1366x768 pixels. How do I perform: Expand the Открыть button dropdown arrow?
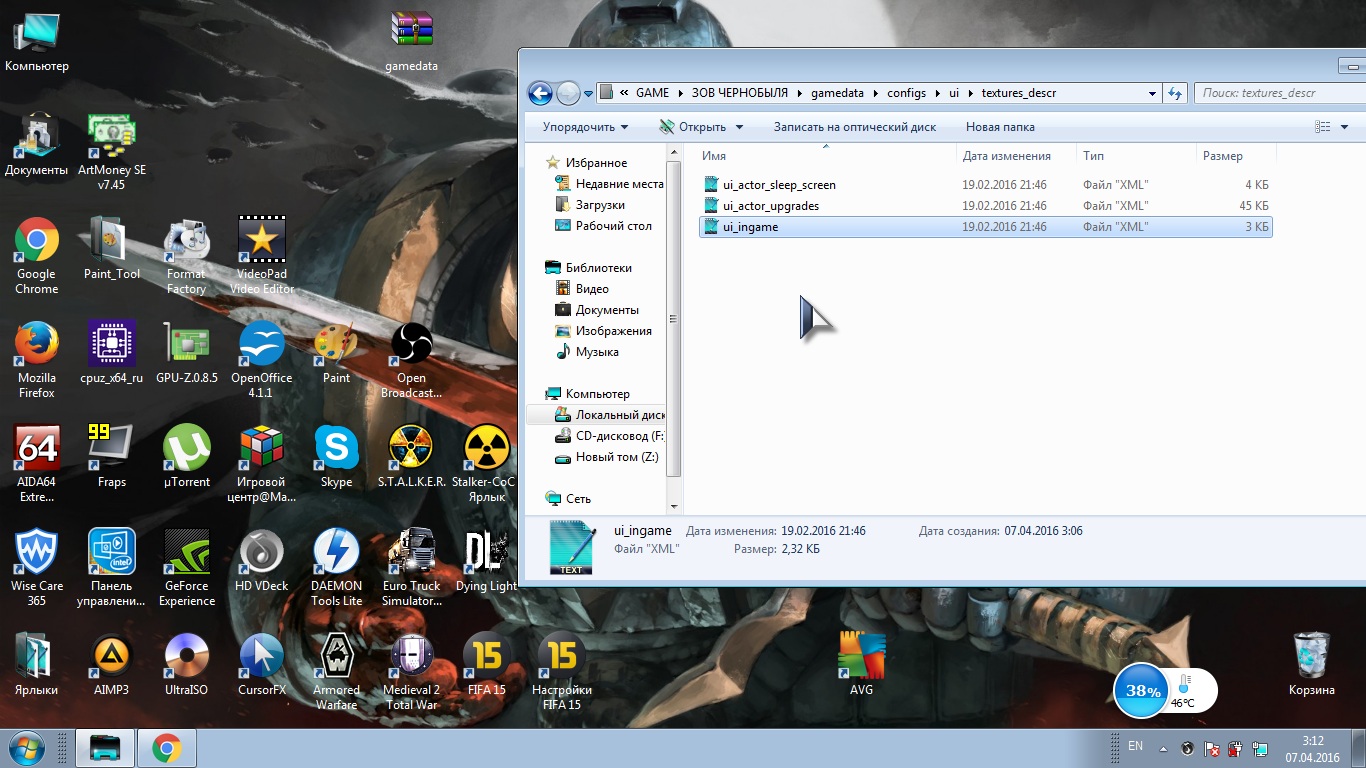(x=740, y=127)
